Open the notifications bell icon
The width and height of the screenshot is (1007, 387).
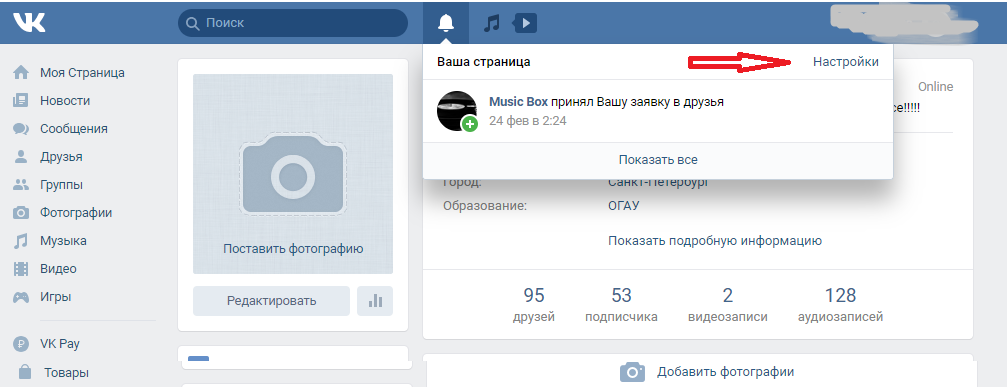(x=446, y=23)
